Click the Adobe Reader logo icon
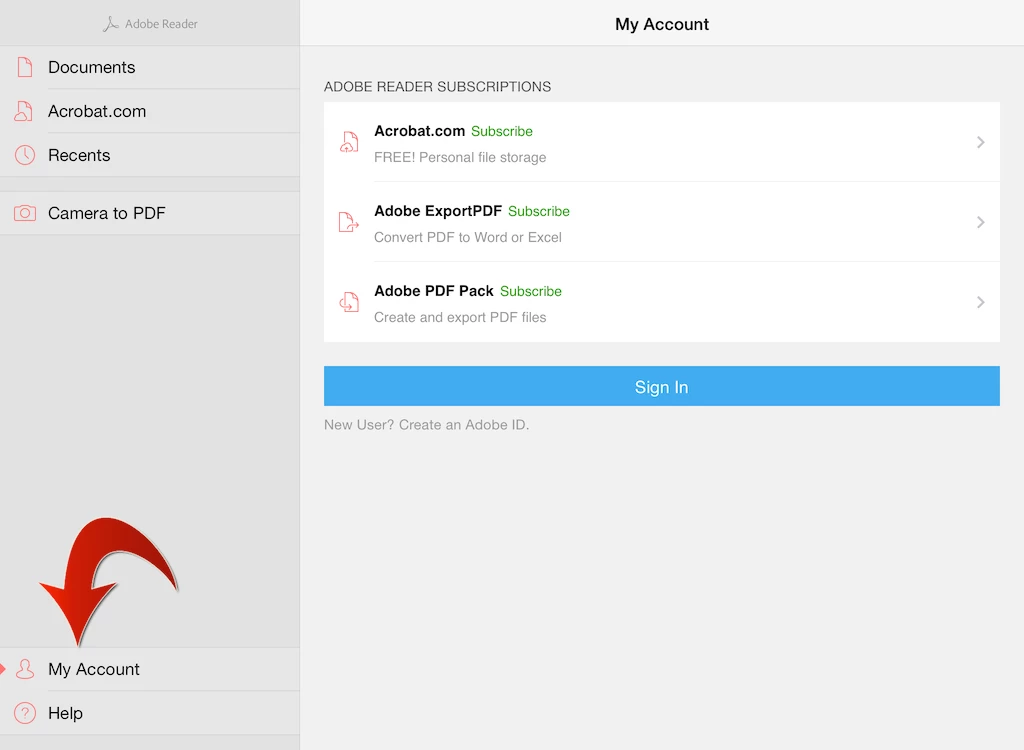The width and height of the screenshot is (1024, 750). coord(110,24)
